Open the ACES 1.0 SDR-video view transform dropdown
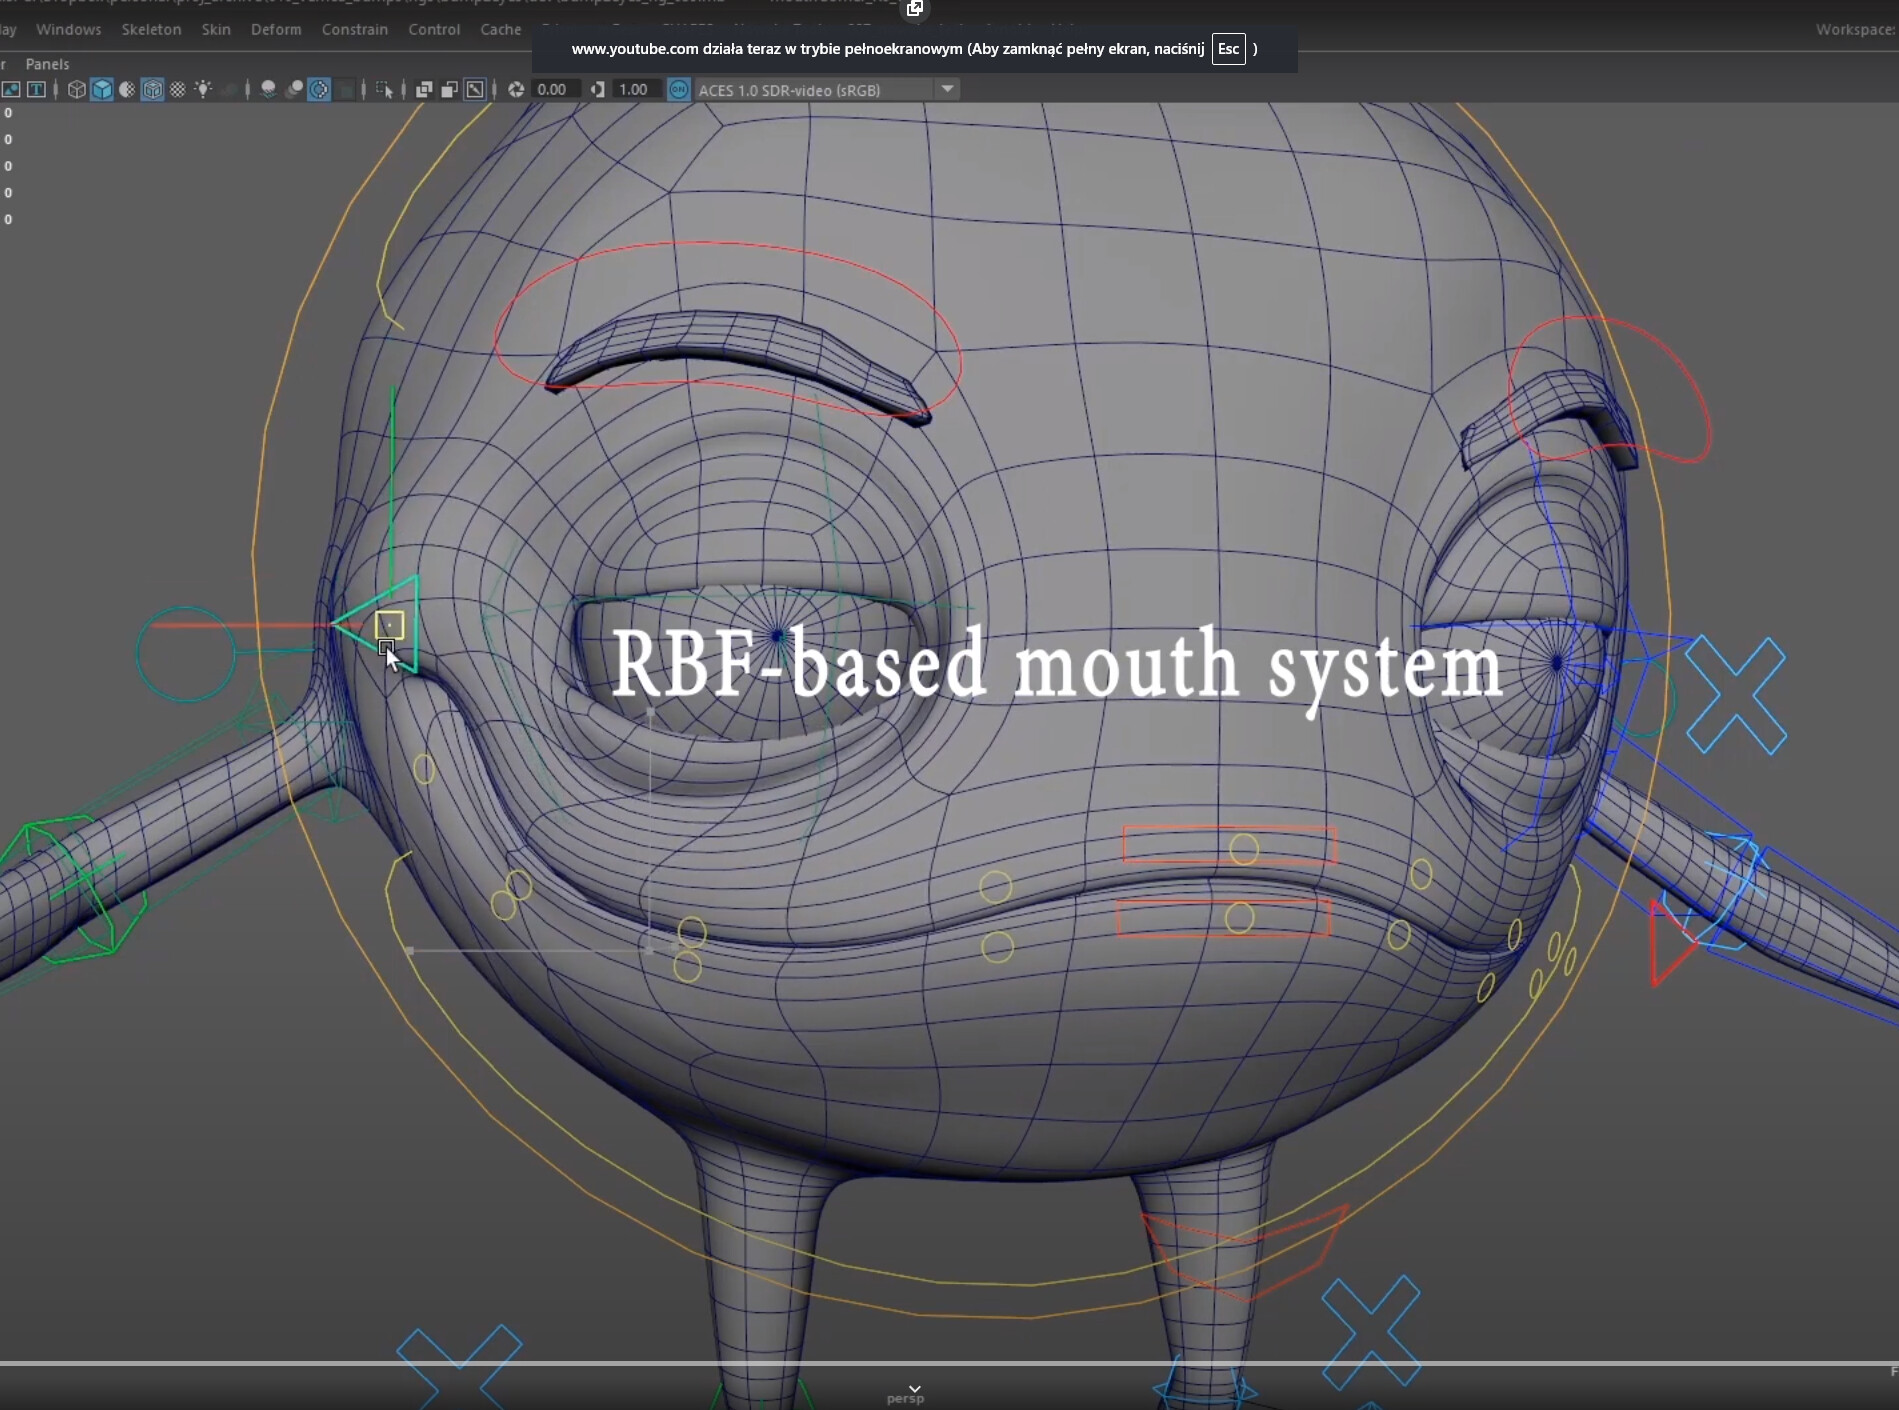 [946, 89]
